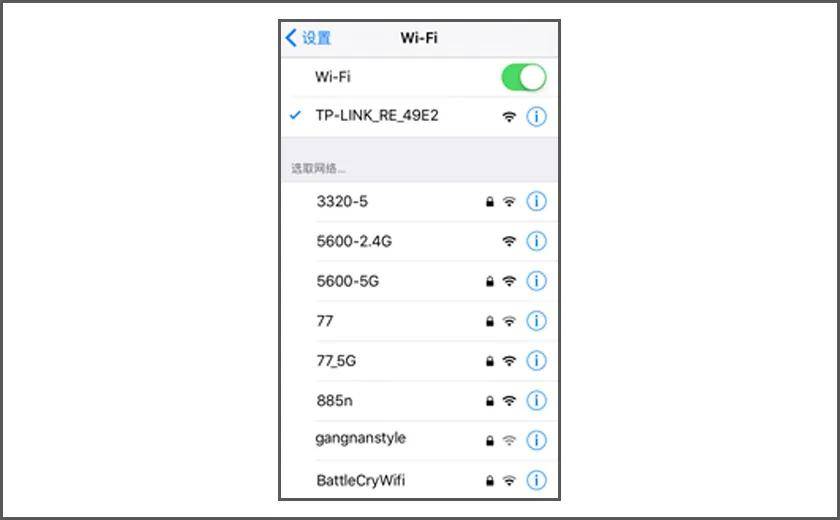Open info icon for gangnanstyle
Image resolution: width=840 pixels, height=520 pixels.
536,440
